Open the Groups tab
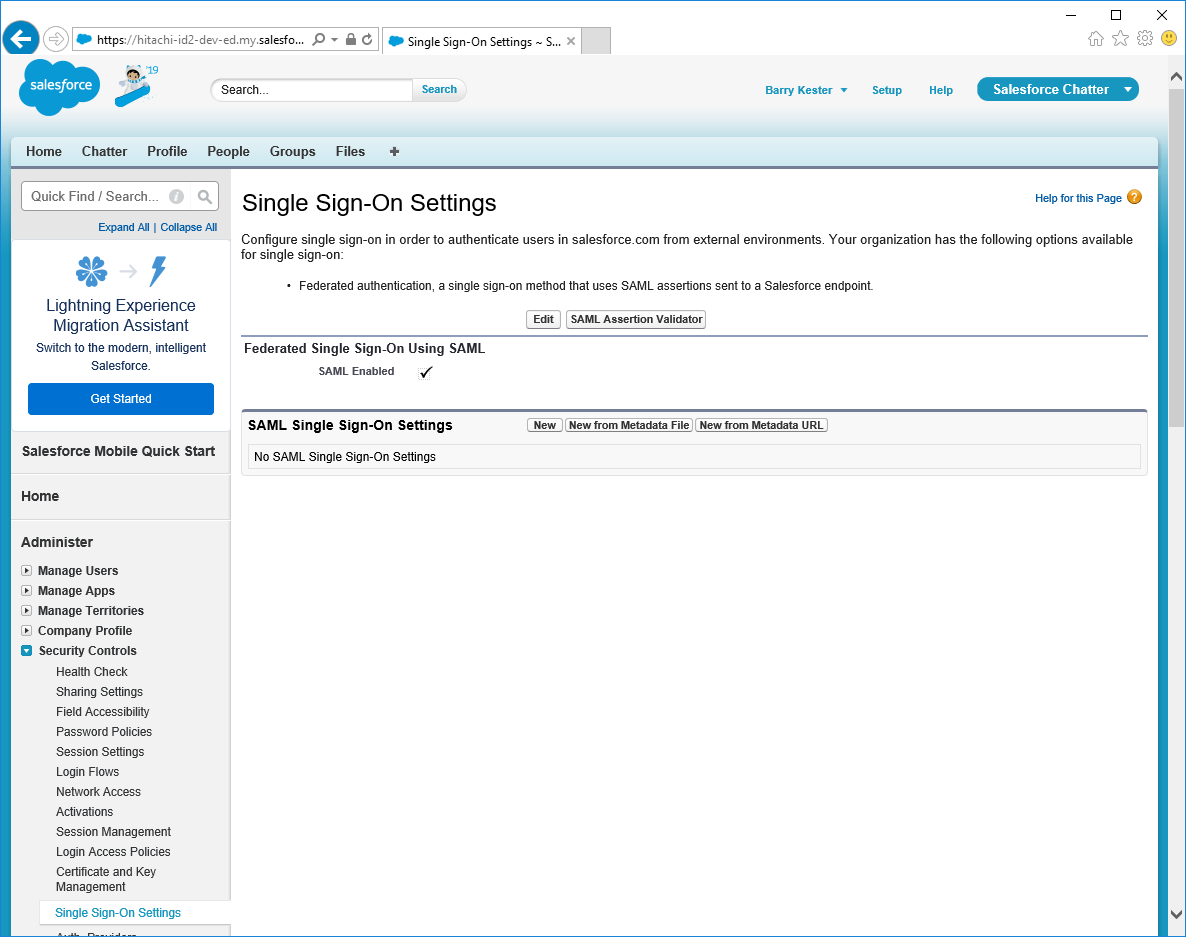Image resolution: width=1186 pixels, height=937 pixels. pos(292,152)
